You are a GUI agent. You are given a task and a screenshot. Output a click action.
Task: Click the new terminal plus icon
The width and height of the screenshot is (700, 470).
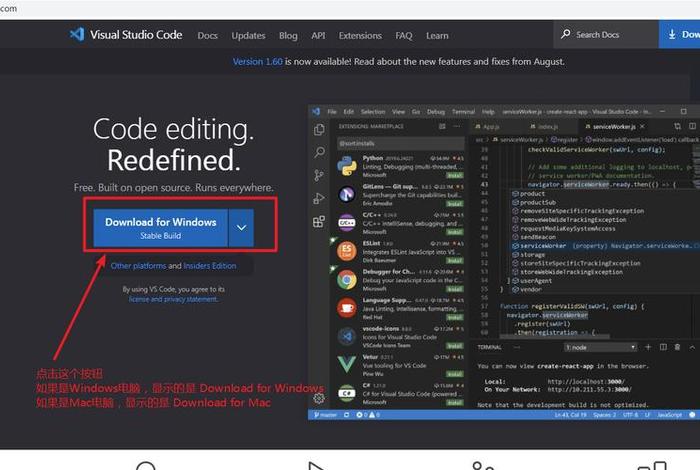[x=648, y=347]
